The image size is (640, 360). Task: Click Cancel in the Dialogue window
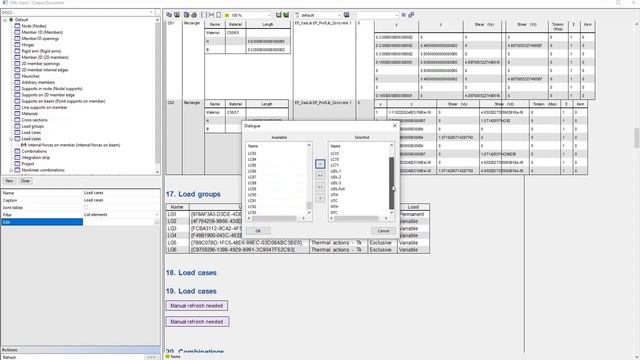[x=383, y=231]
